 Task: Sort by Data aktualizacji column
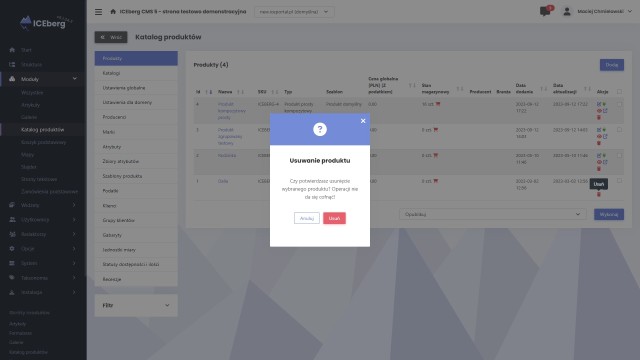pos(587,89)
